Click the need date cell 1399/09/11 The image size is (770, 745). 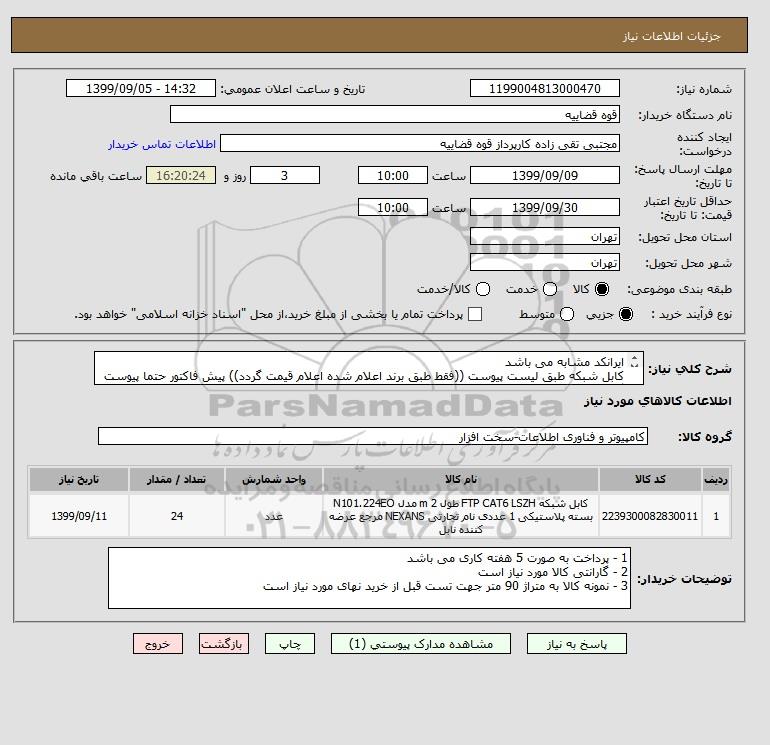tap(79, 516)
